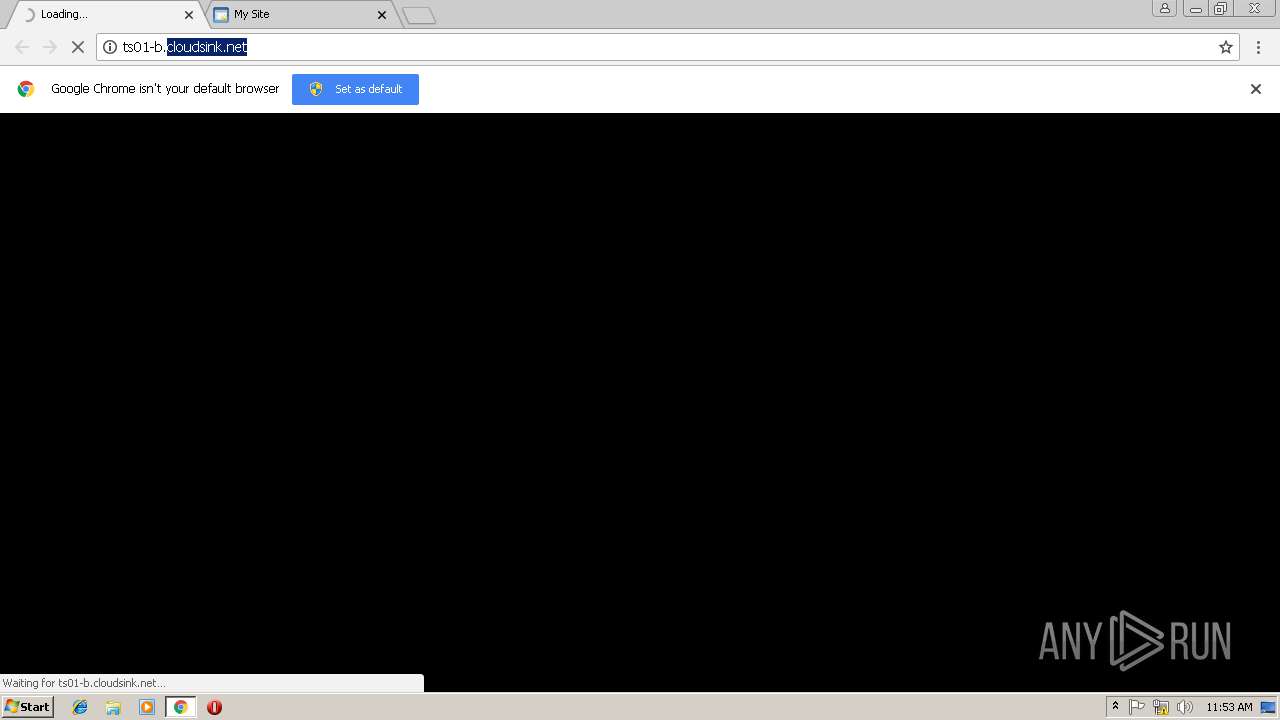Close the Loading... tab
This screenshot has width=1280, height=720.
point(189,15)
